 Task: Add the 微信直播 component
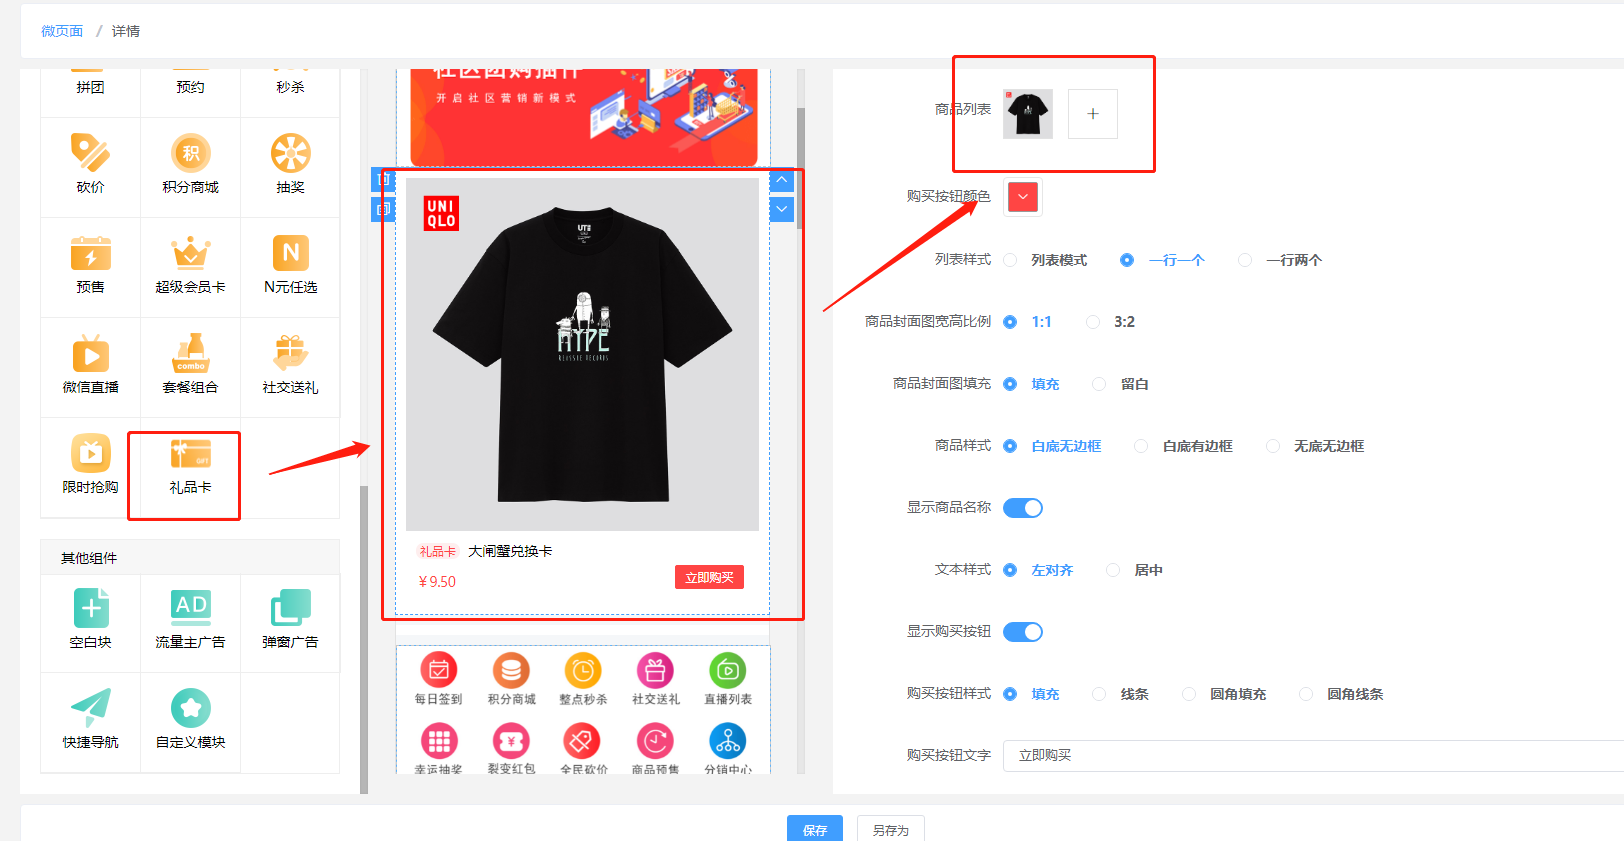coord(90,367)
